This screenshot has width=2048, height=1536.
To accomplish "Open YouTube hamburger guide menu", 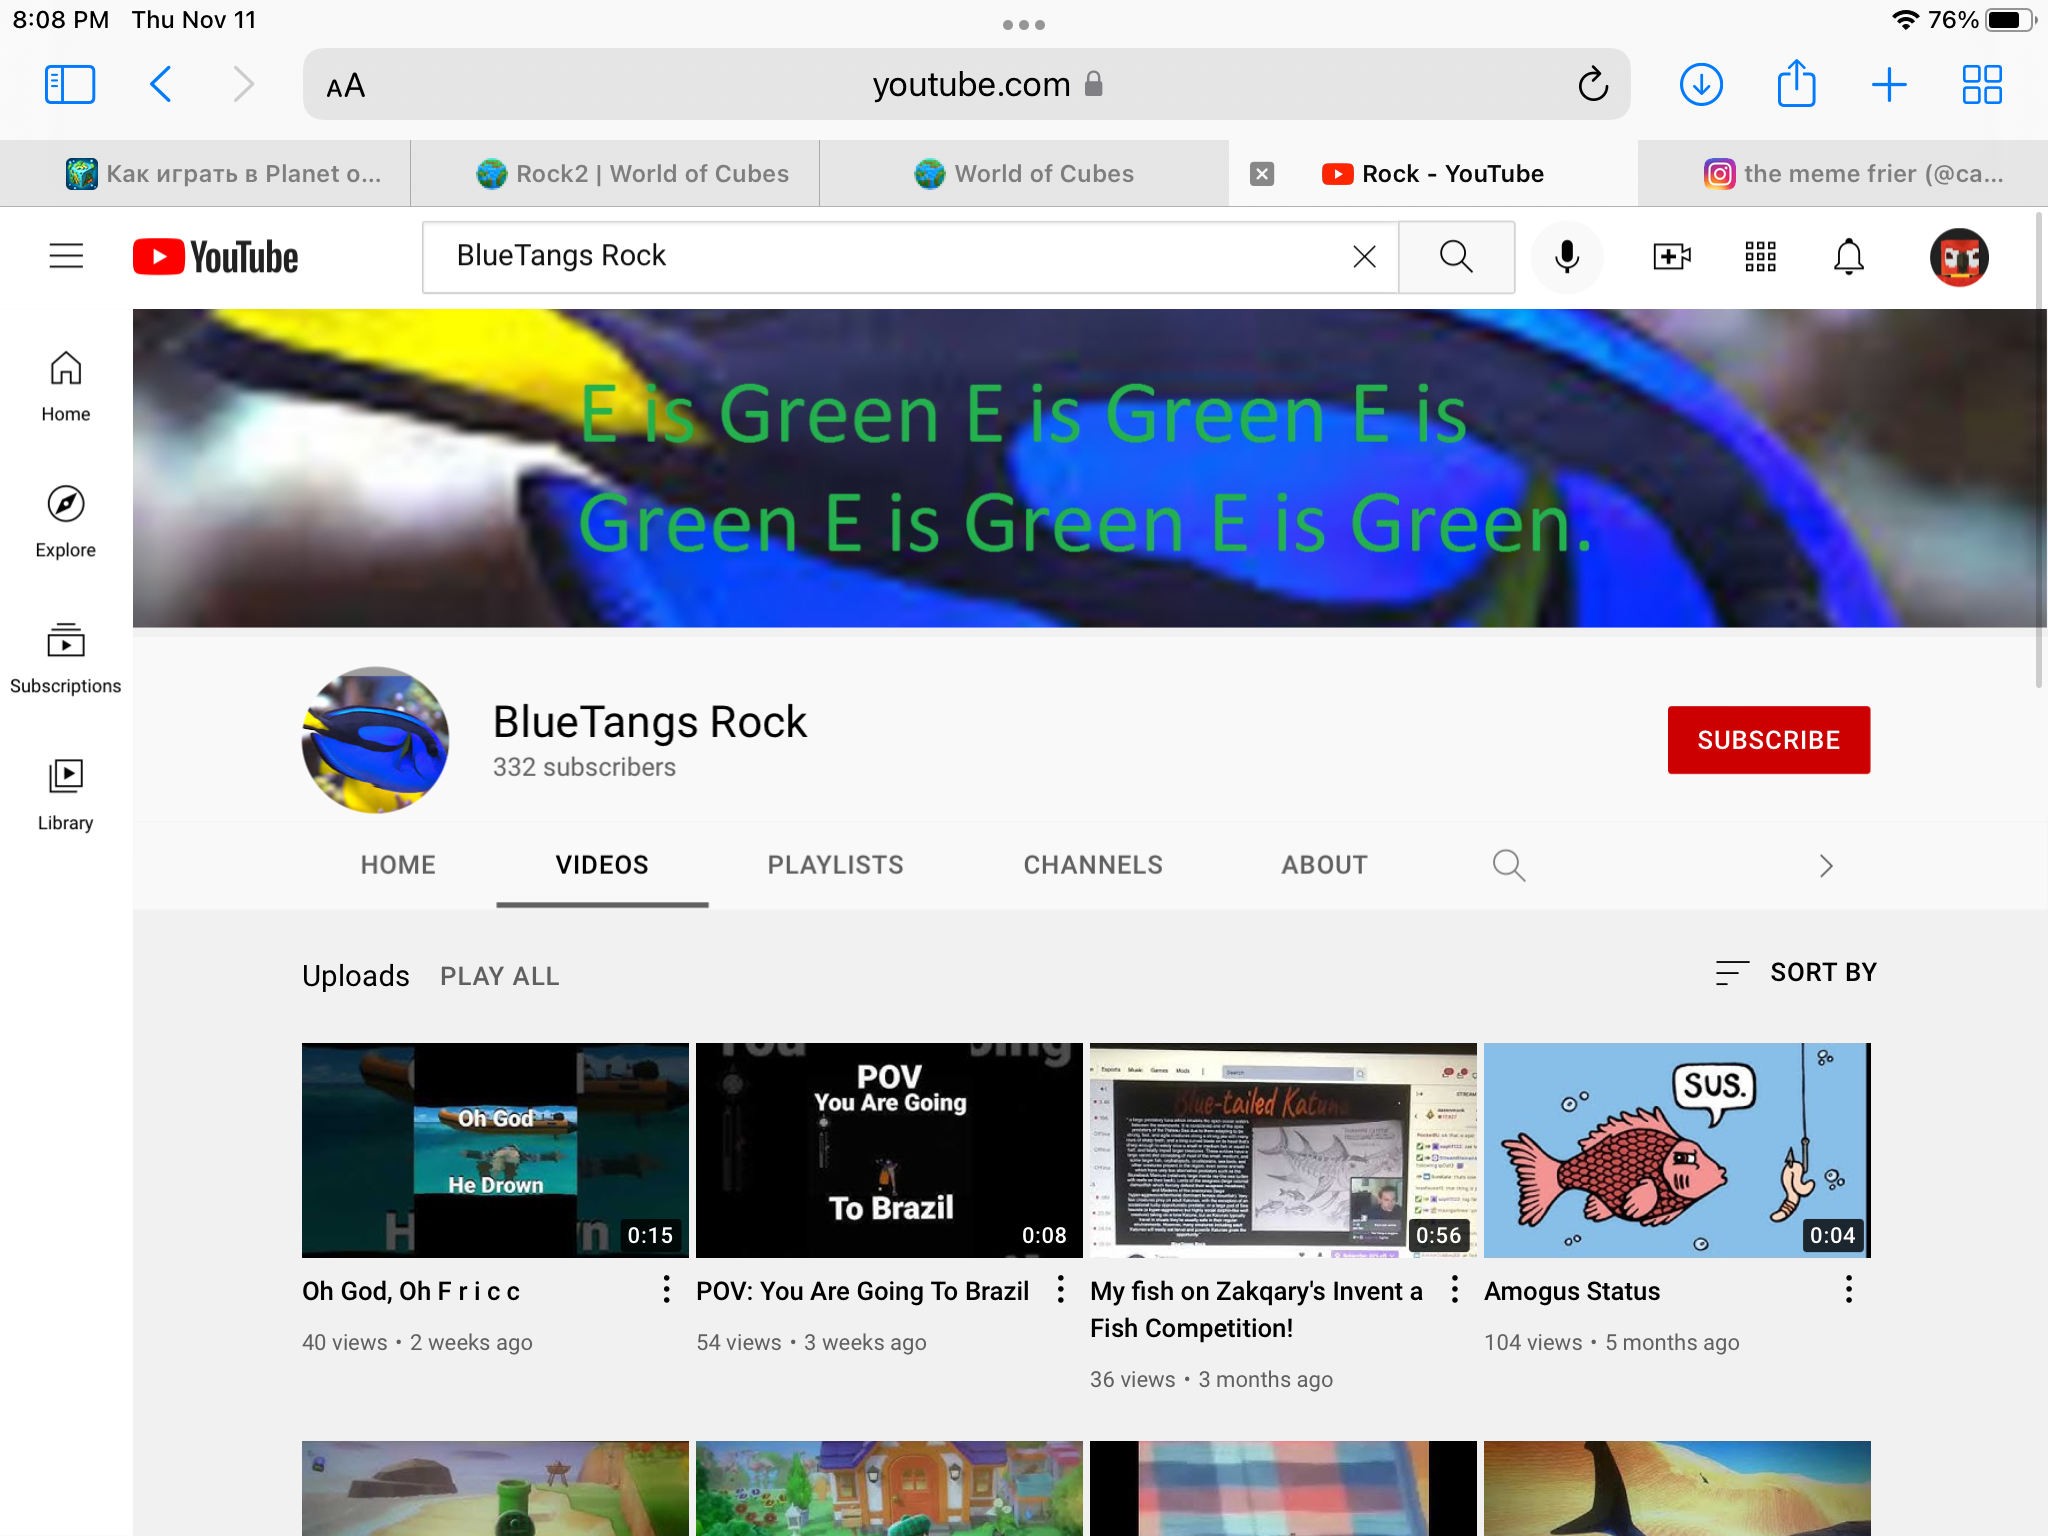I will click(66, 256).
